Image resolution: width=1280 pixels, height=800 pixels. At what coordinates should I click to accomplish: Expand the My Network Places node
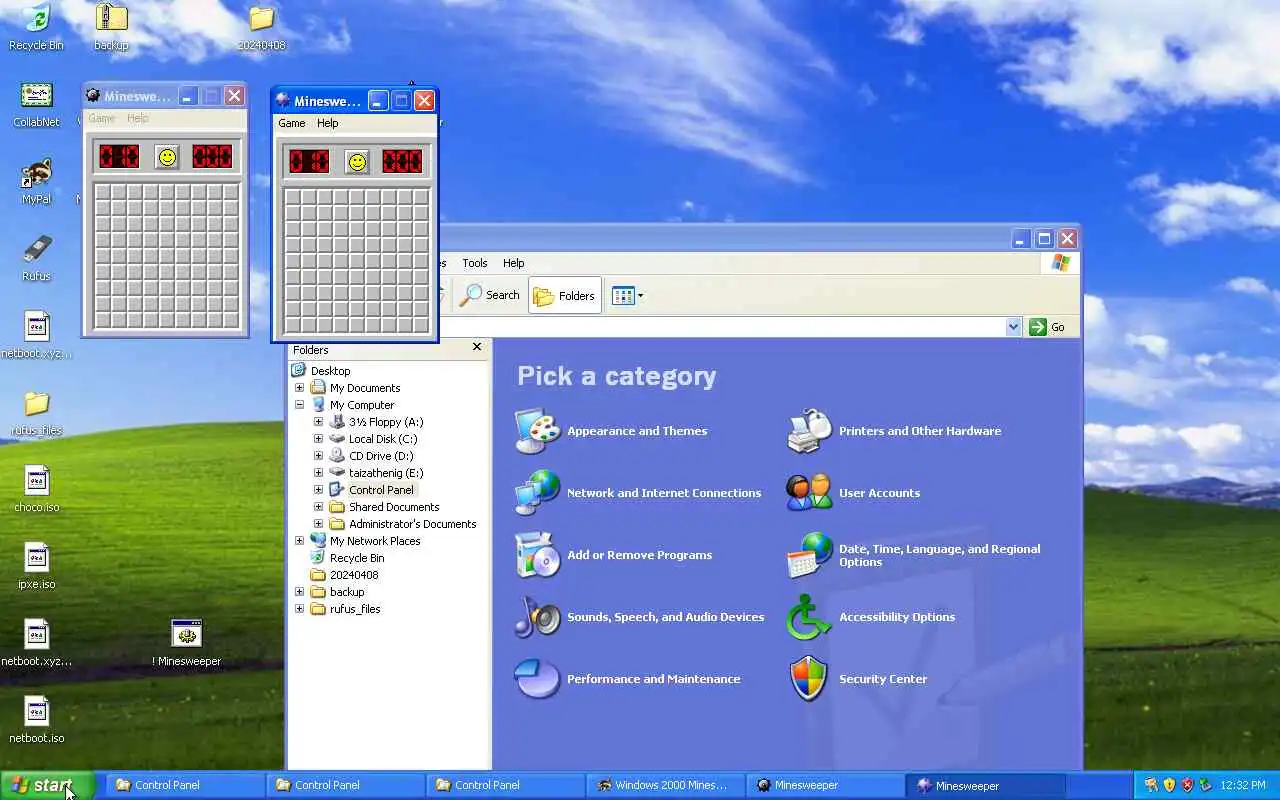(299, 541)
